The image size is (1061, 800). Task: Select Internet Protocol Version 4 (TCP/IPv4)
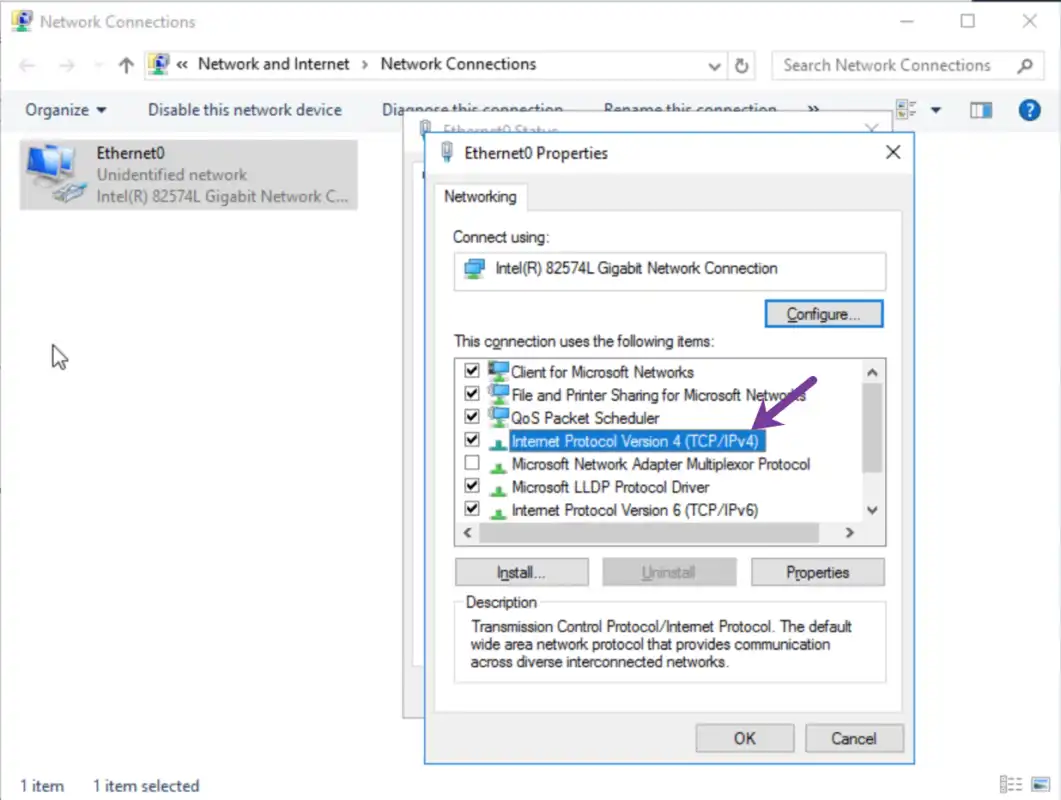click(635, 441)
